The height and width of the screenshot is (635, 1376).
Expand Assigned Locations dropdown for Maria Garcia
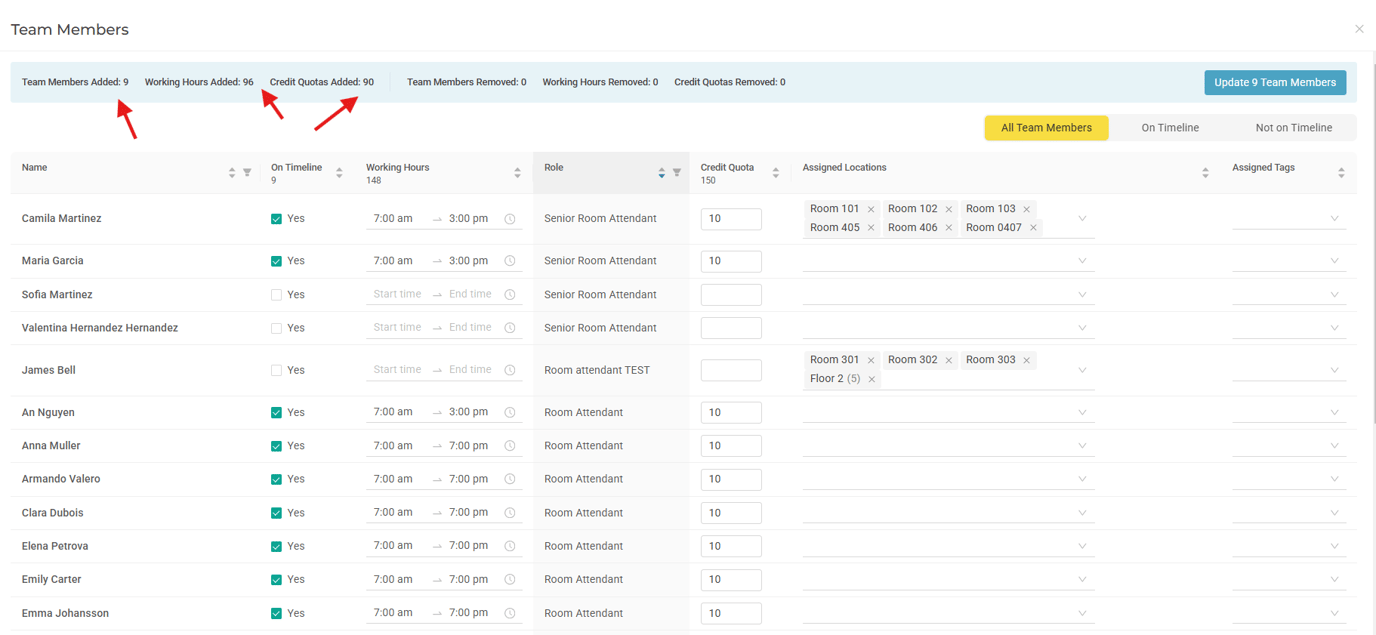coord(1081,261)
